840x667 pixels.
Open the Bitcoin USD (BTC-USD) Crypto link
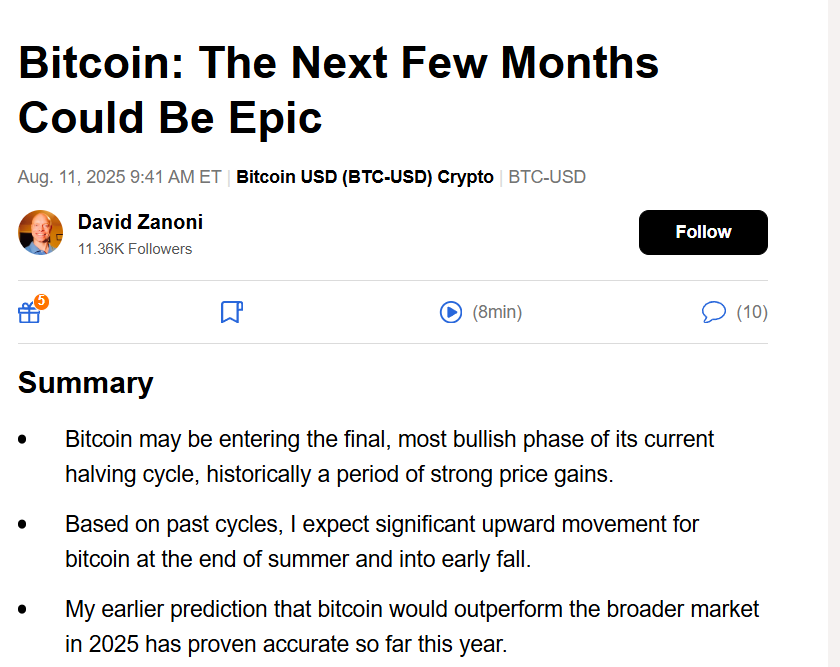[365, 177]
